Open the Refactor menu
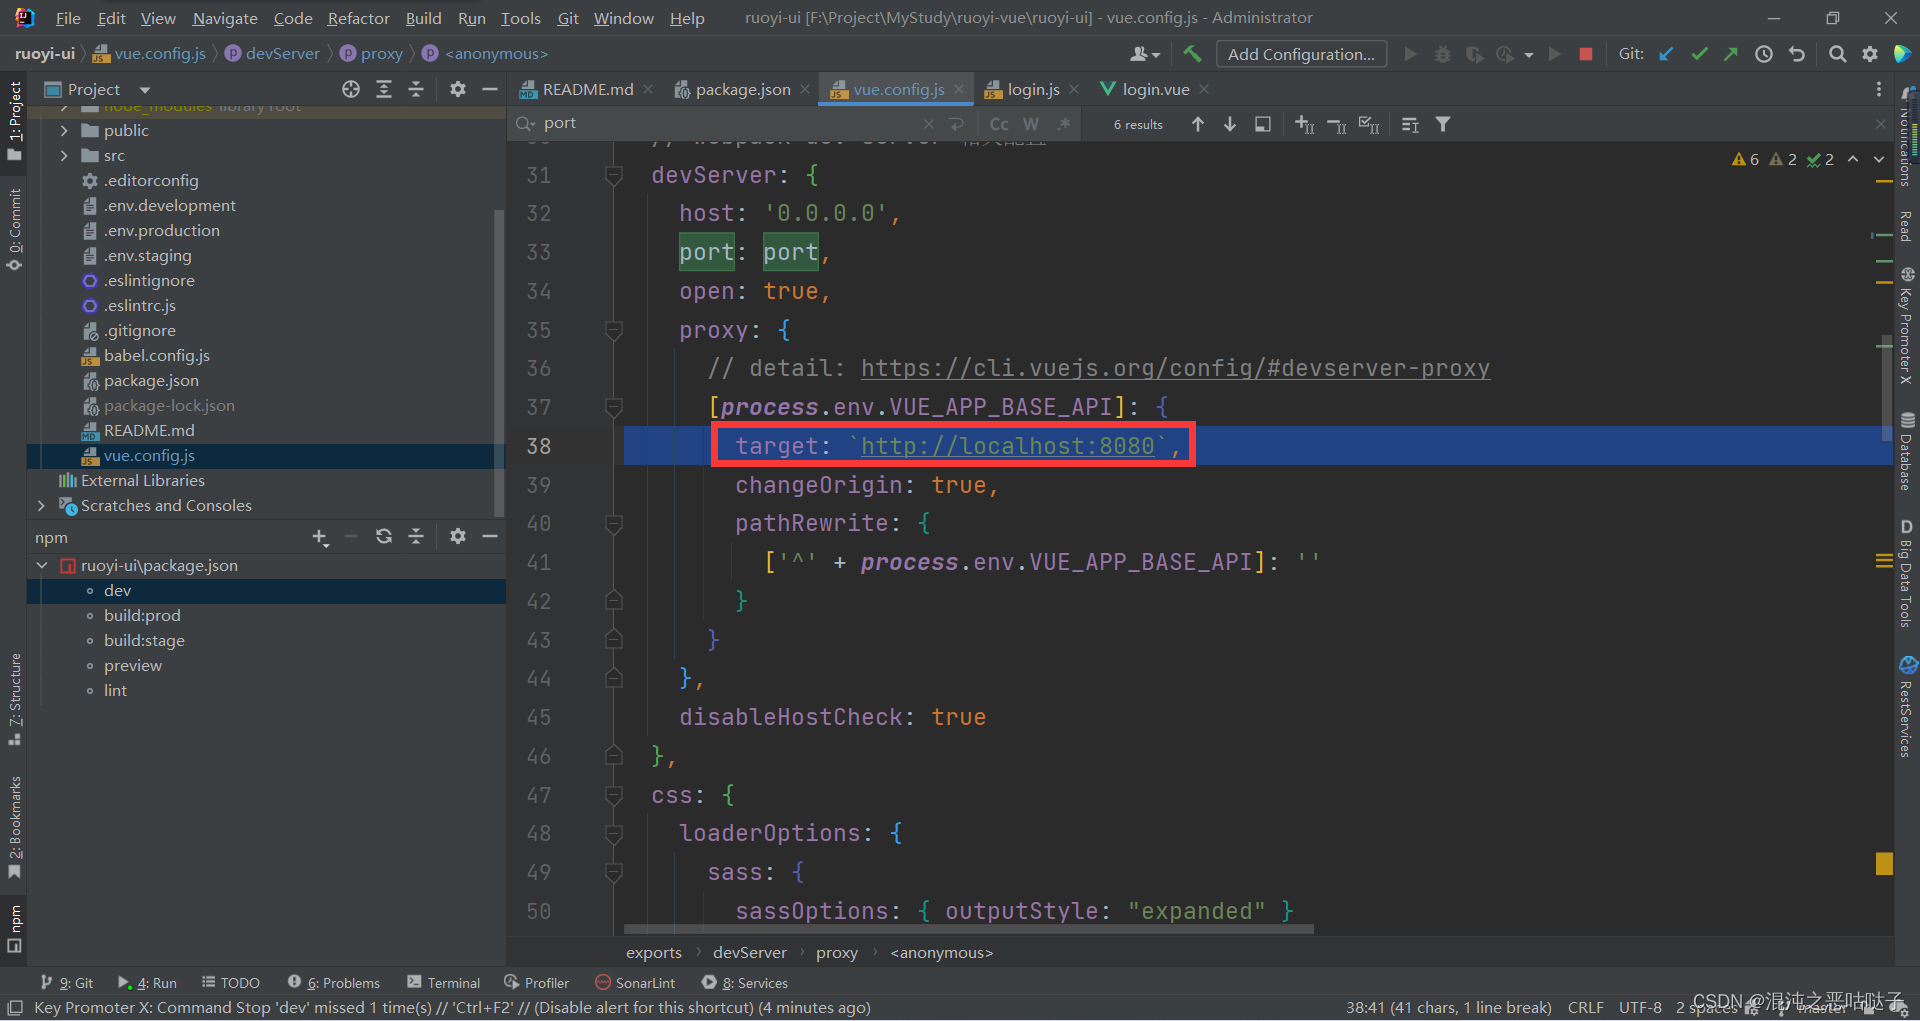Screen dimensions: 1920x1021 tap(358, 18)
